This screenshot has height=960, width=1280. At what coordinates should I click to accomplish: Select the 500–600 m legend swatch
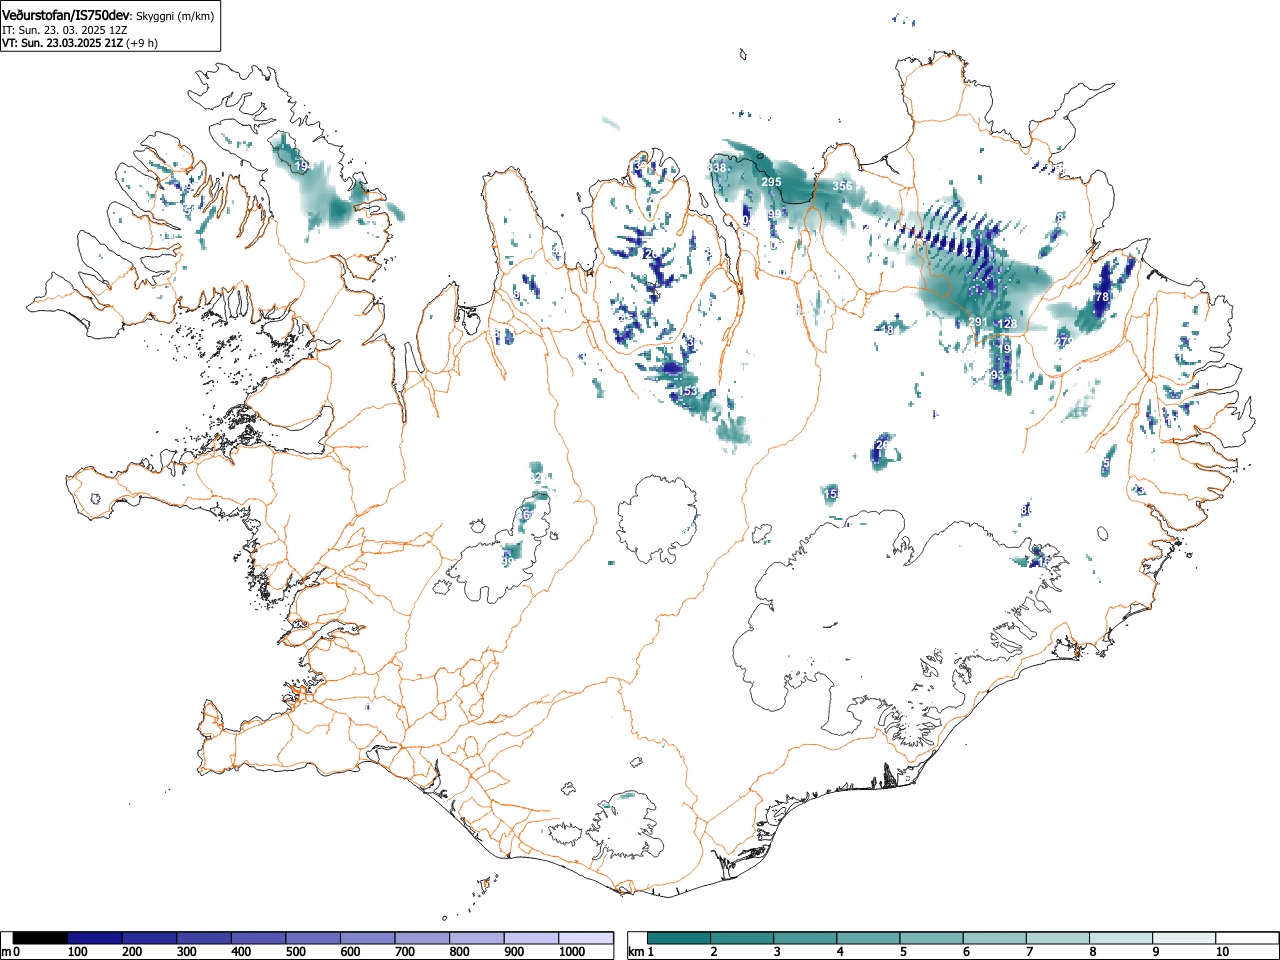tap(313, 938)
